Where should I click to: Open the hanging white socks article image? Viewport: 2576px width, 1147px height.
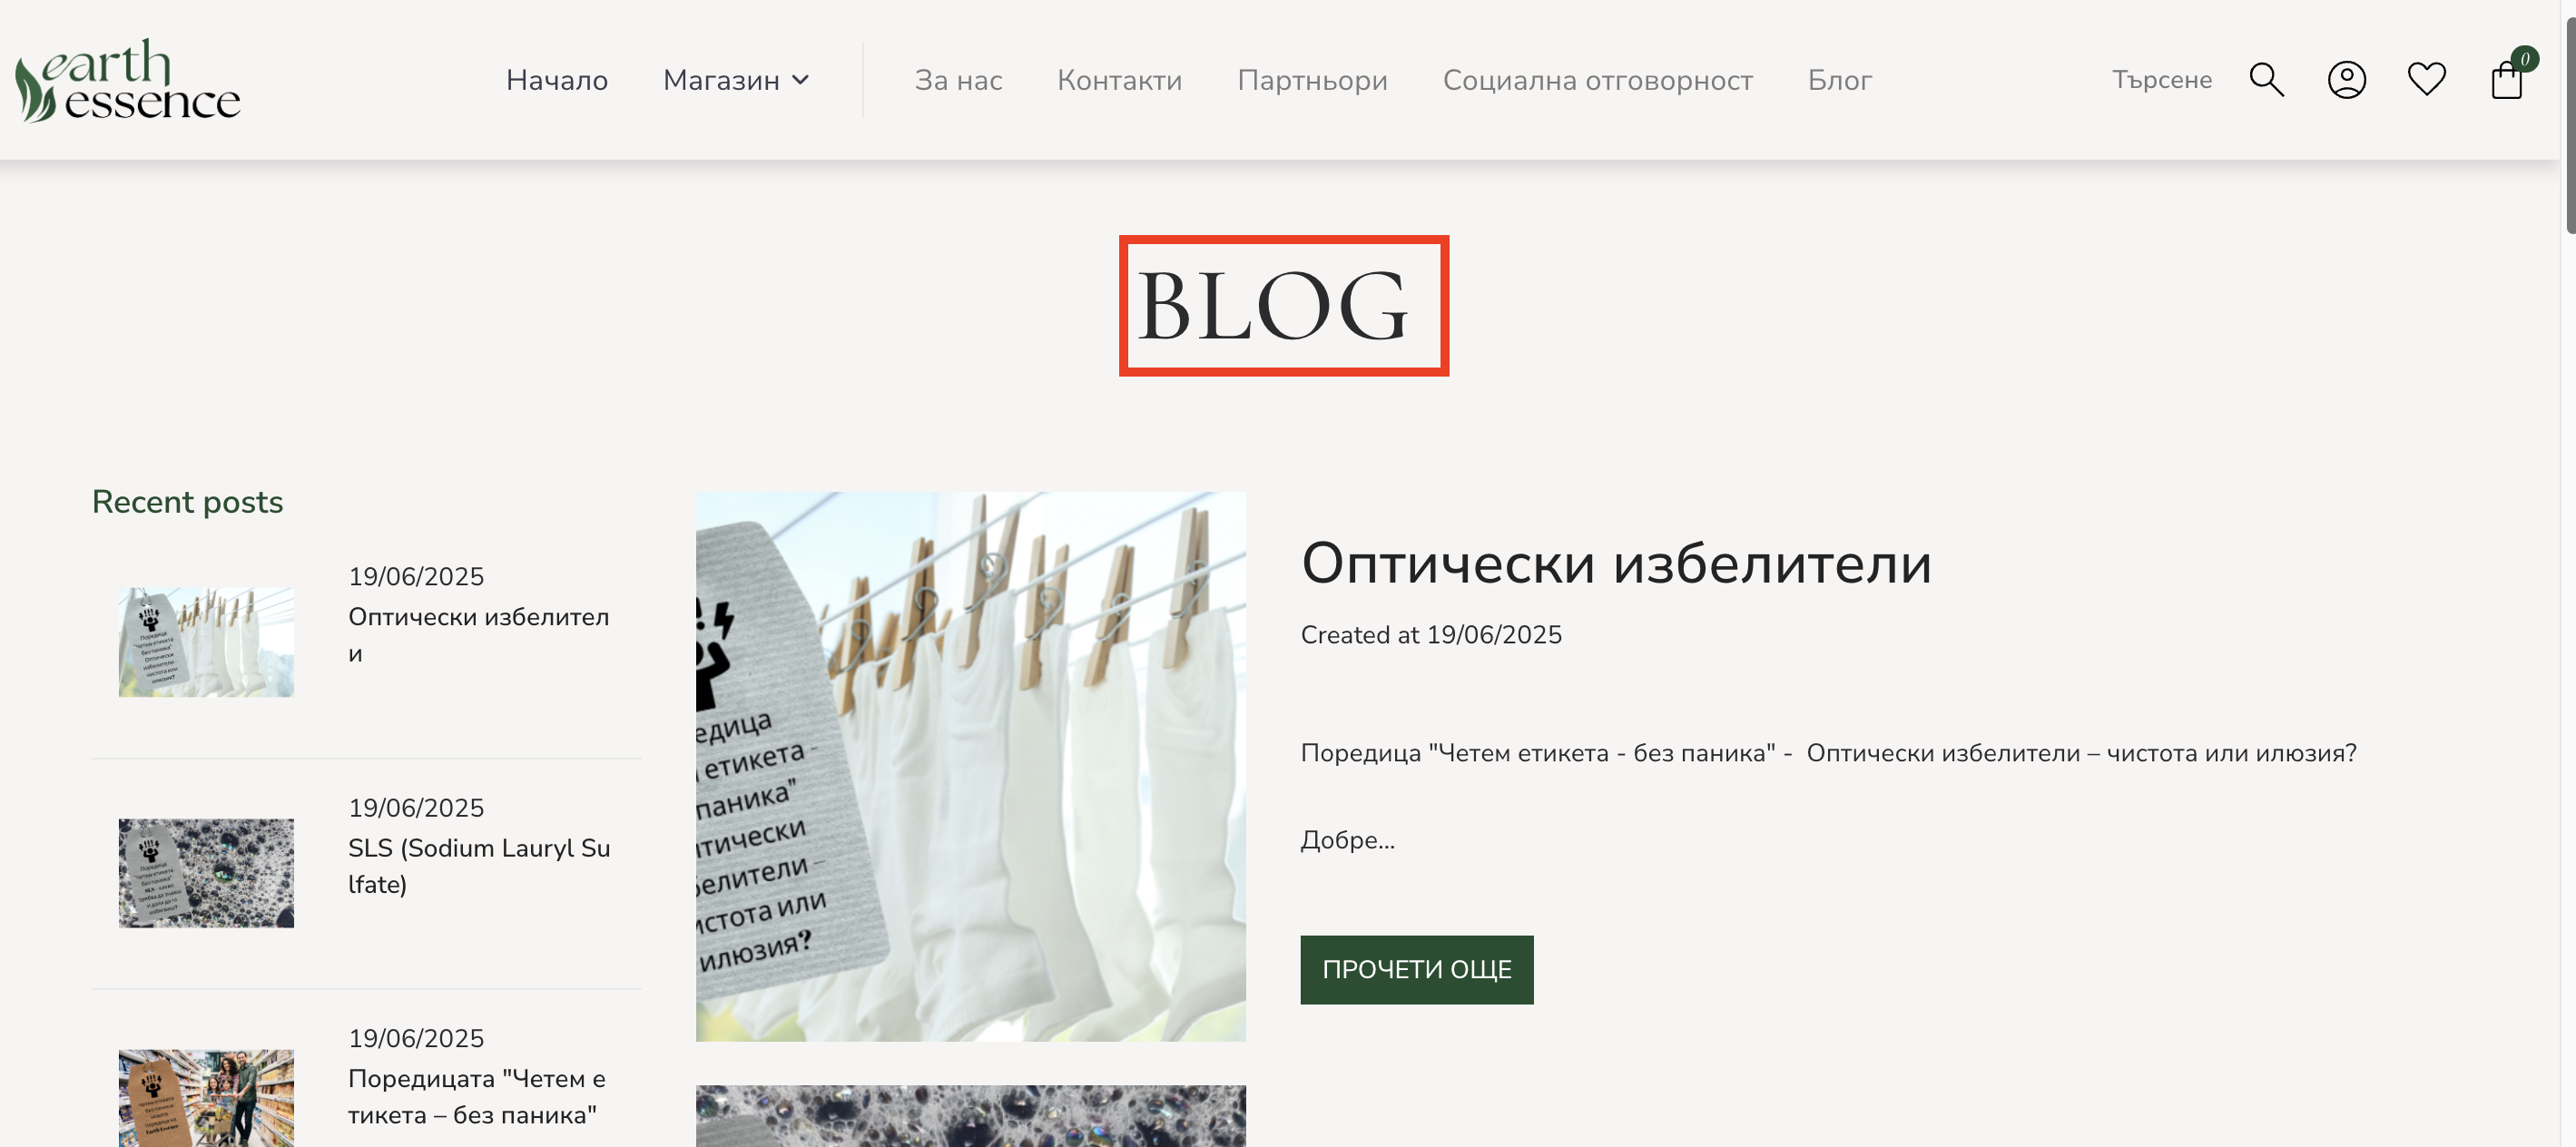970,766
